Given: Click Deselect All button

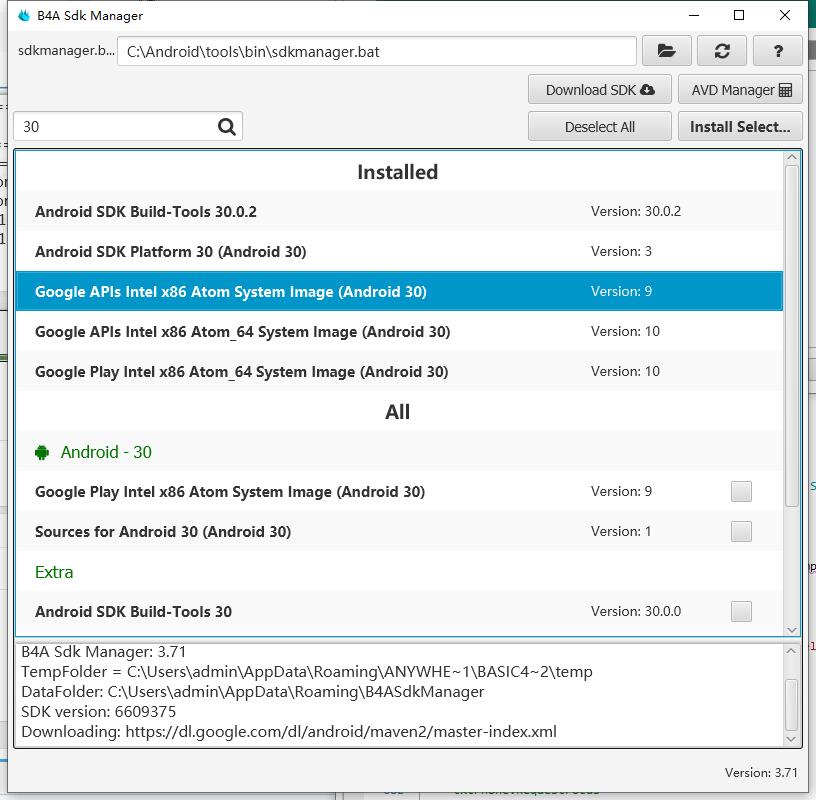Looking at the screenshot, I should point(600,126).
